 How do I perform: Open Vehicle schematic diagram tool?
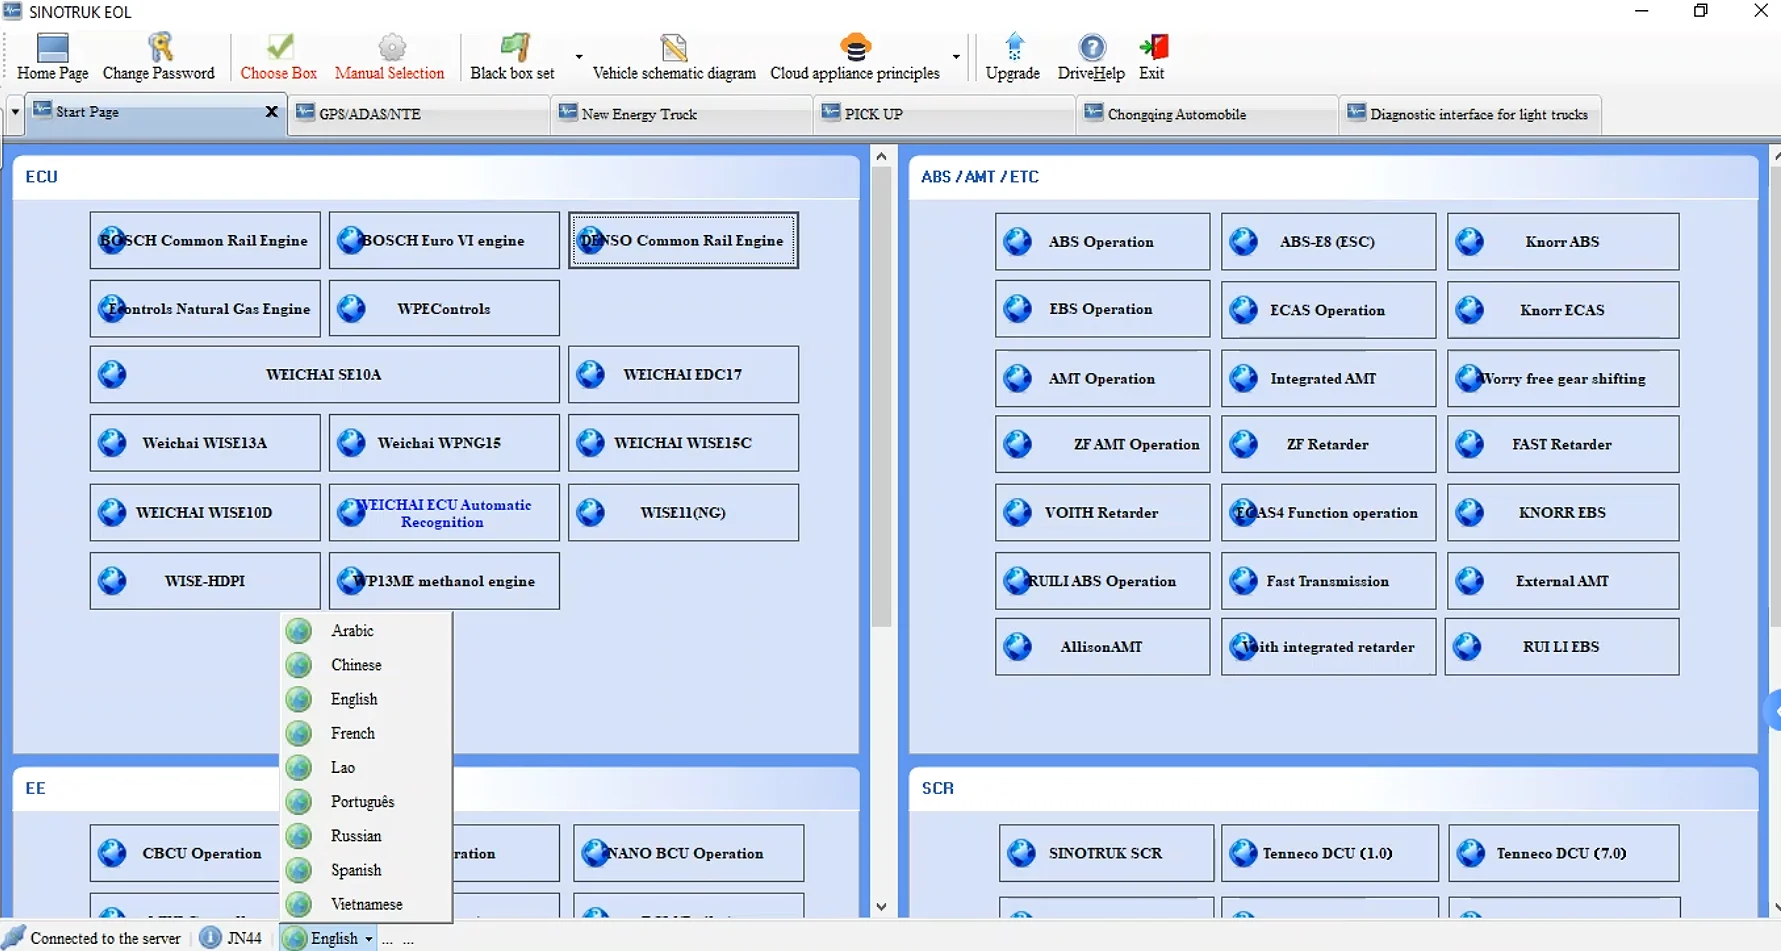[674, 56]
